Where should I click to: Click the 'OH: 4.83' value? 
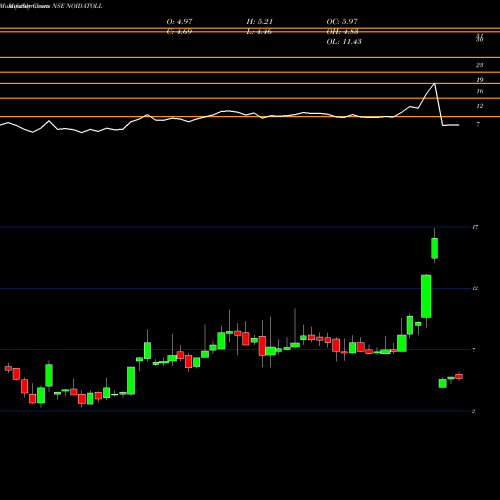[x=342, y=32]
